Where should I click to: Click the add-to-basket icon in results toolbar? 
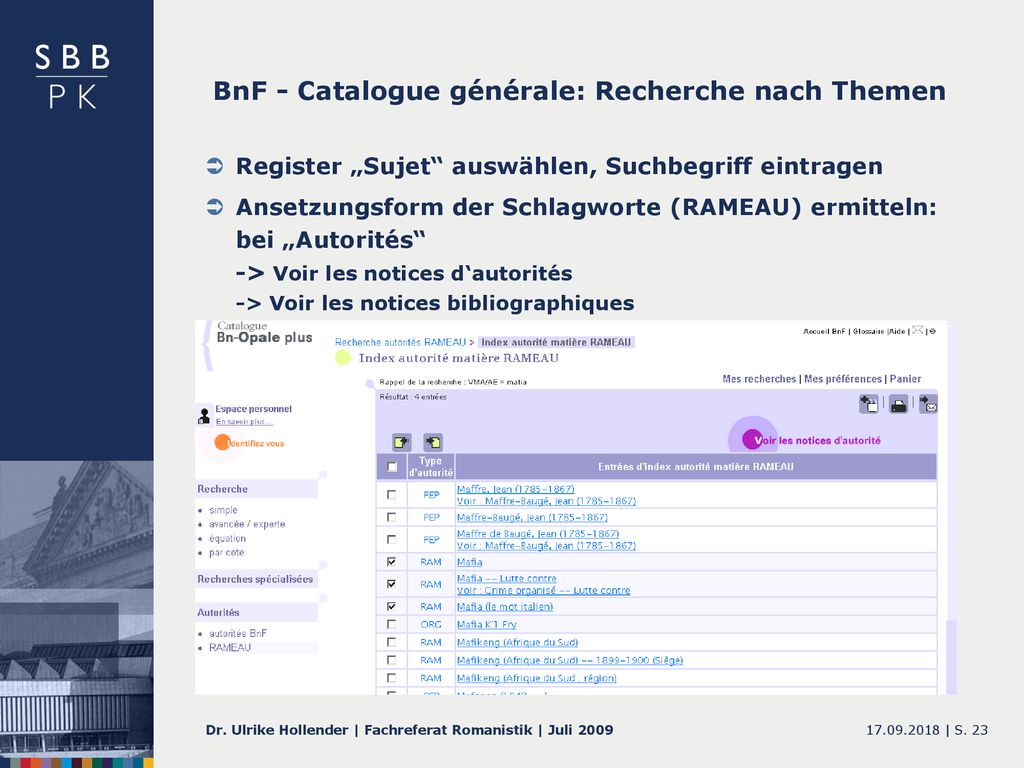tap(869, 404)
